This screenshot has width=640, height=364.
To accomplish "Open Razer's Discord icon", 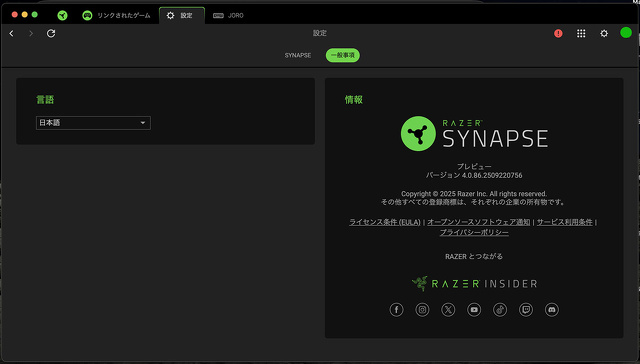I will [x=552, y=310].
